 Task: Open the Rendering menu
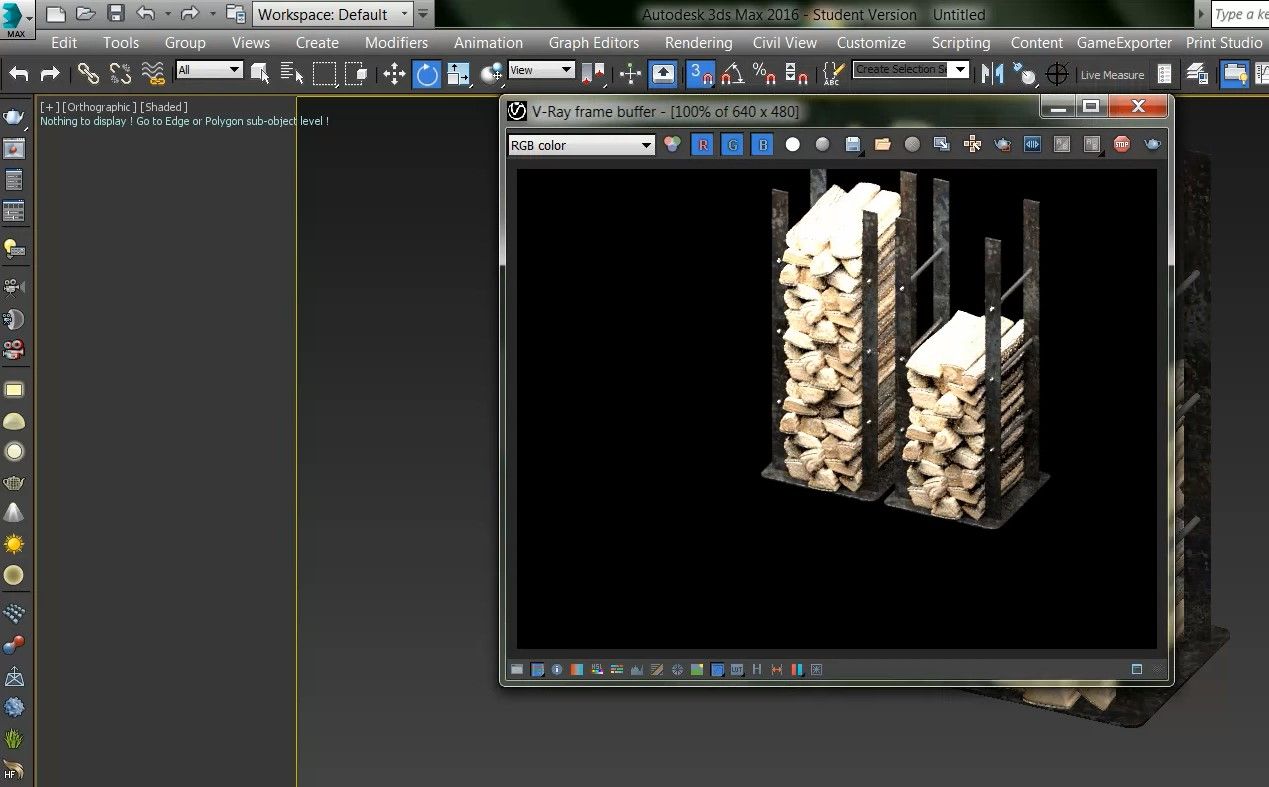tap(698, 43)
